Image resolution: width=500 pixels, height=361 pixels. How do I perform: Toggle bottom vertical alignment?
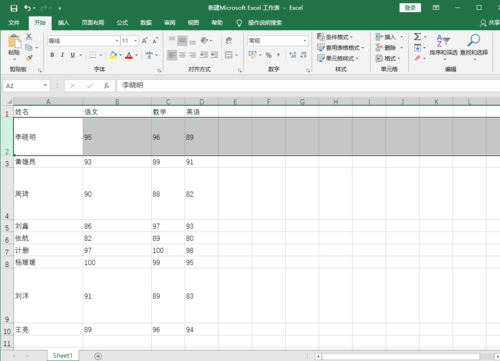pyautogui.click(x=192, y=41)
